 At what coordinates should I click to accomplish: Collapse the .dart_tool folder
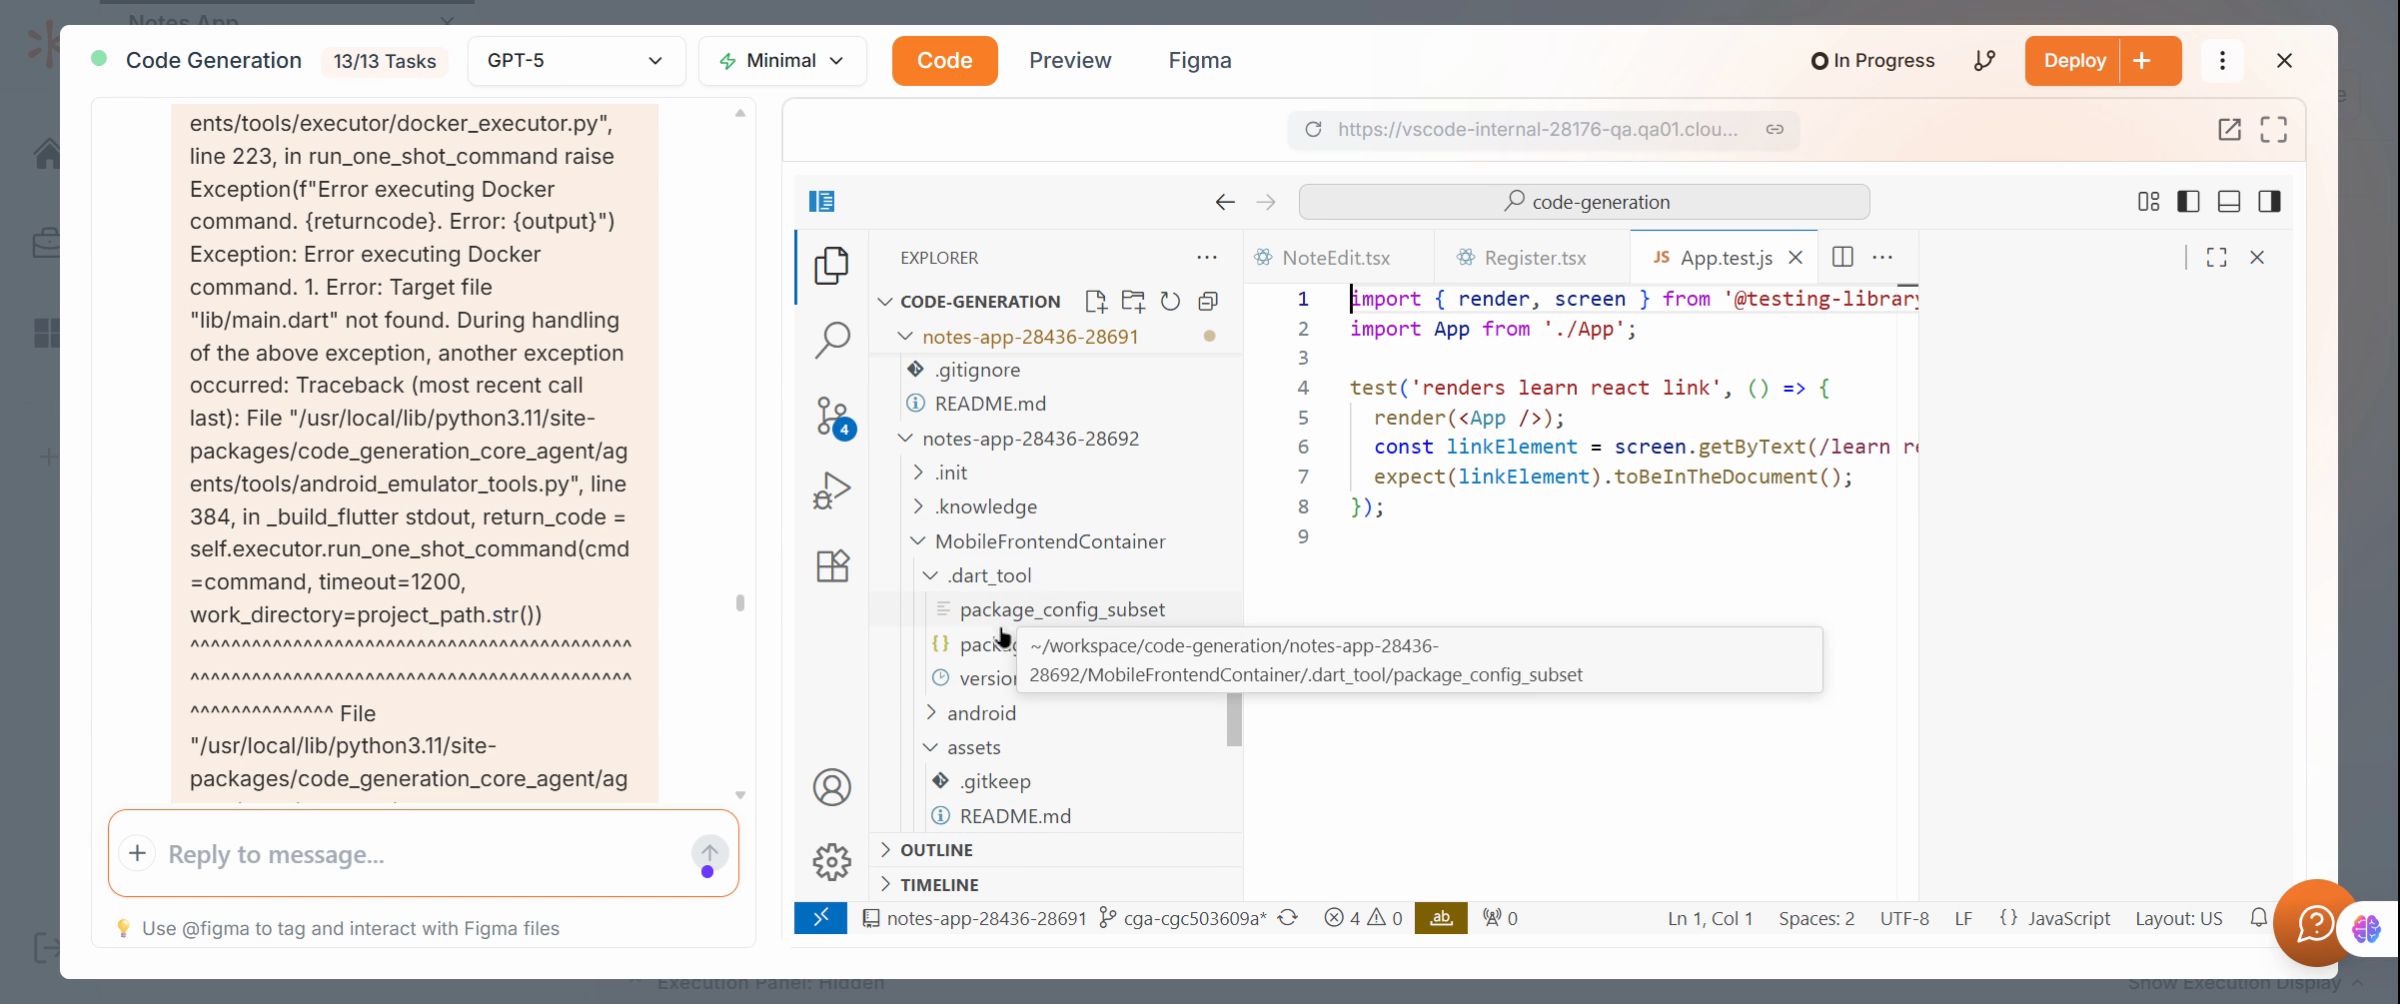(930, 575)
